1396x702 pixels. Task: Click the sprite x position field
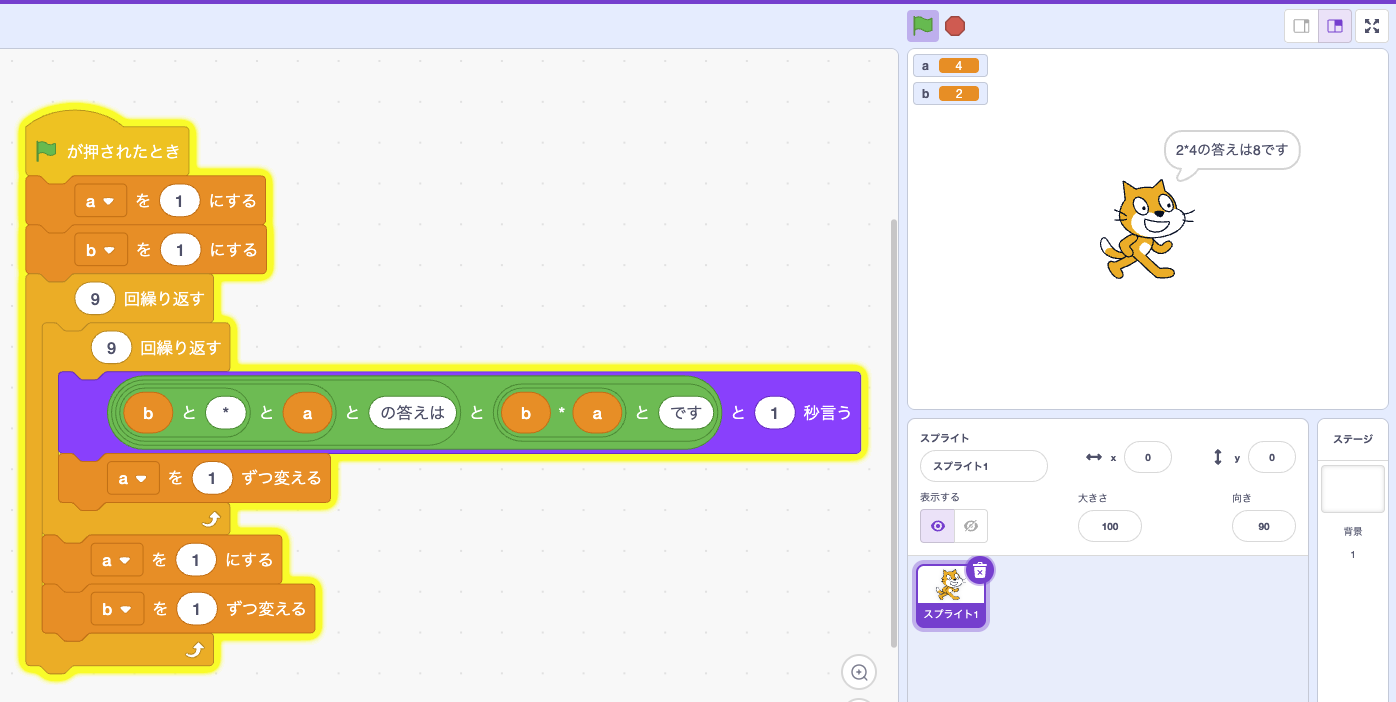click(x=1147, y=457)
